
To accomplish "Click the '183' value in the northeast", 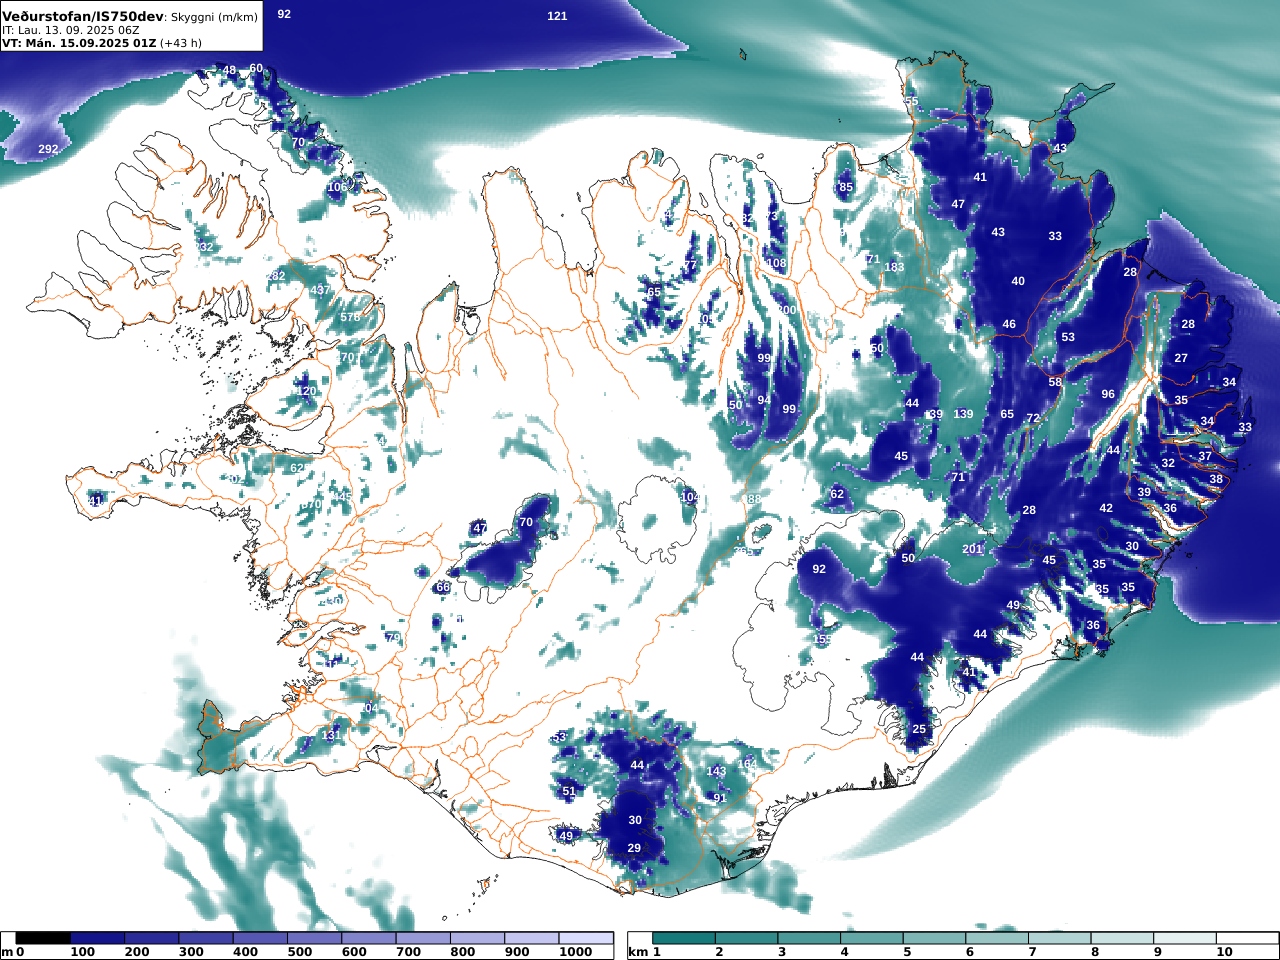I will pyautogui.click(x=894, y=267).
